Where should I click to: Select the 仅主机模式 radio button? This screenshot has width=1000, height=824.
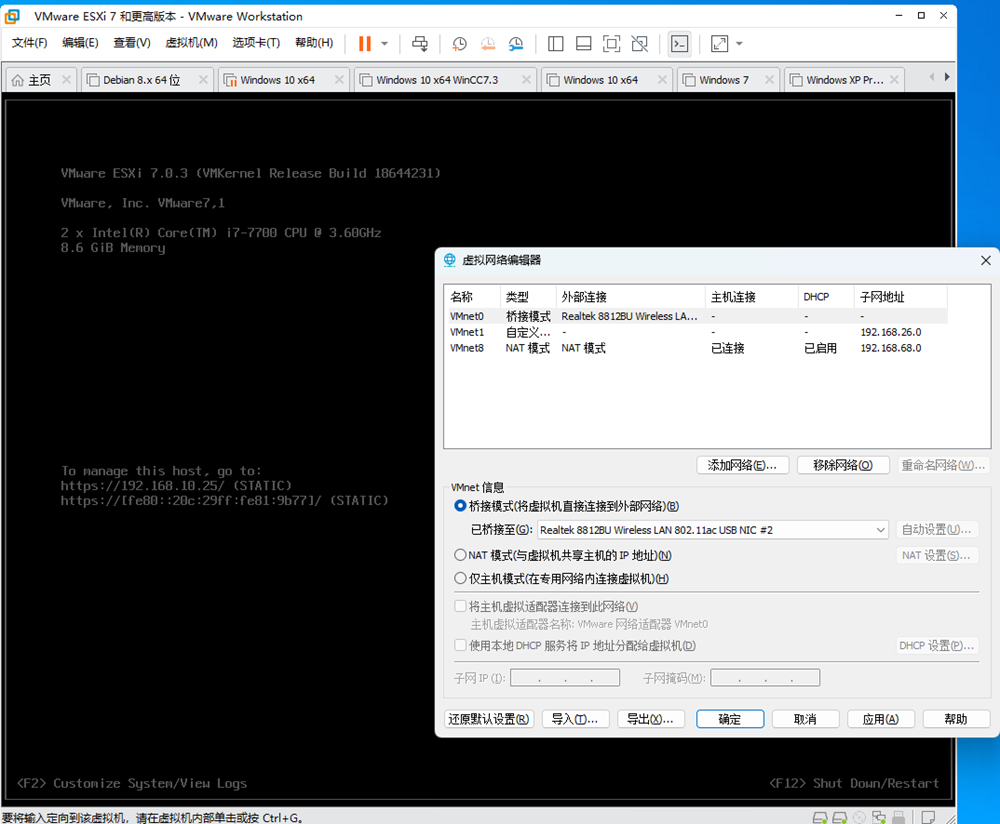tap(460, 578)
